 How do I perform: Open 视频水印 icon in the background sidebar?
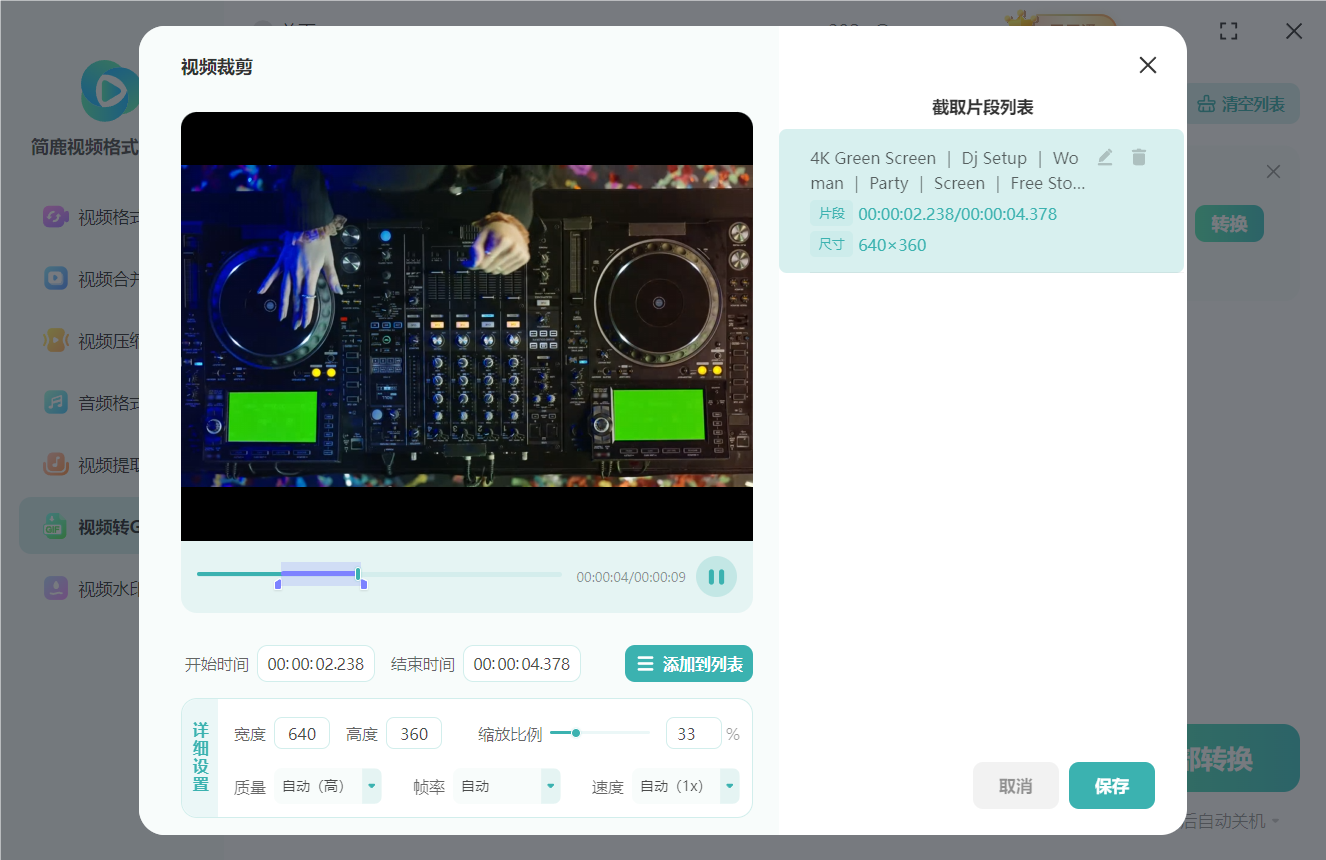point(56,589)
